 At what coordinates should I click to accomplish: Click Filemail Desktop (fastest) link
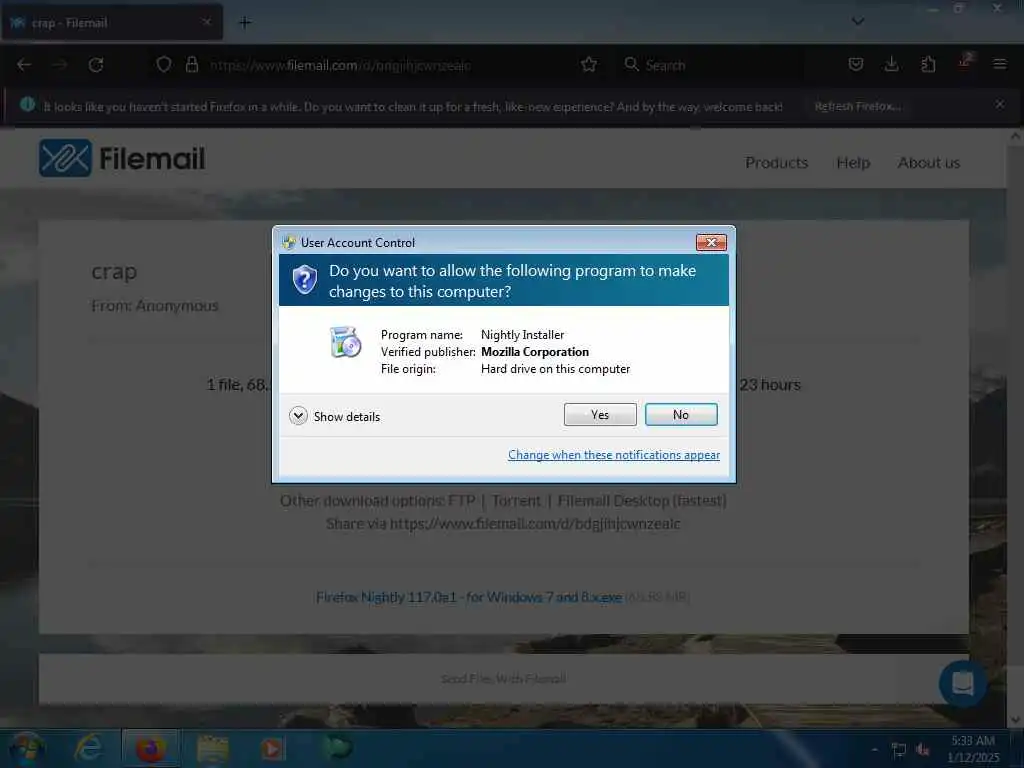click(642, 501)
